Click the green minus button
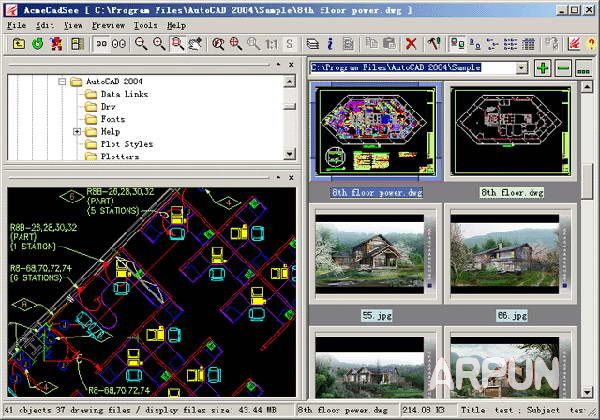Screen dimensions: 600x420 pos(563,68)
